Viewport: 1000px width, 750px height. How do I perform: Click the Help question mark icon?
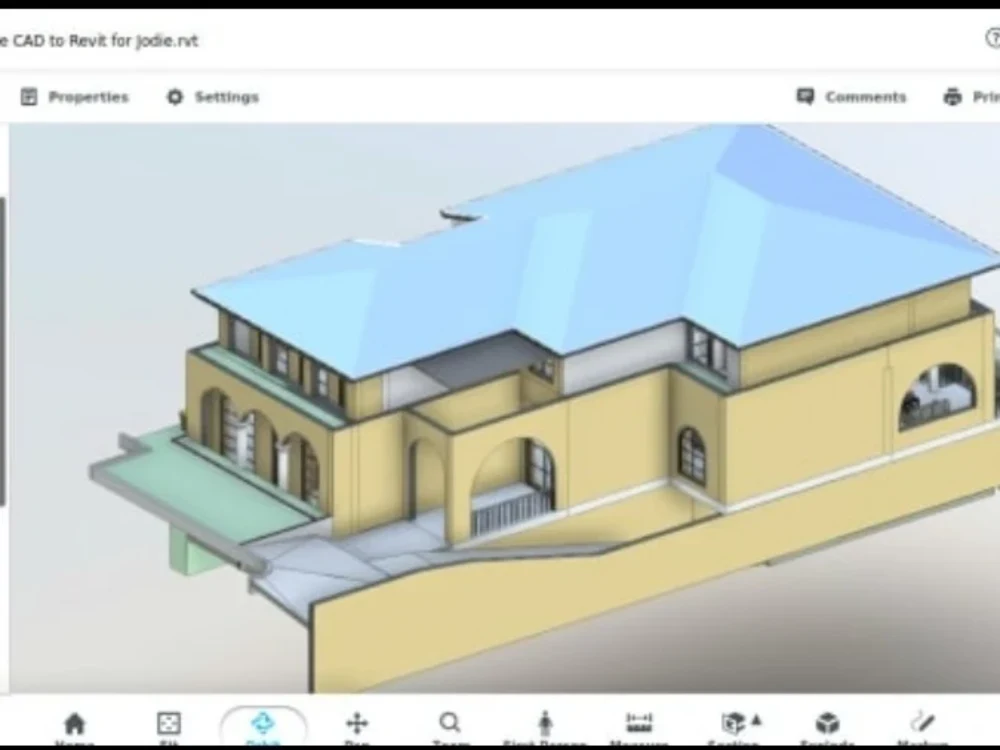click(992, 40)
